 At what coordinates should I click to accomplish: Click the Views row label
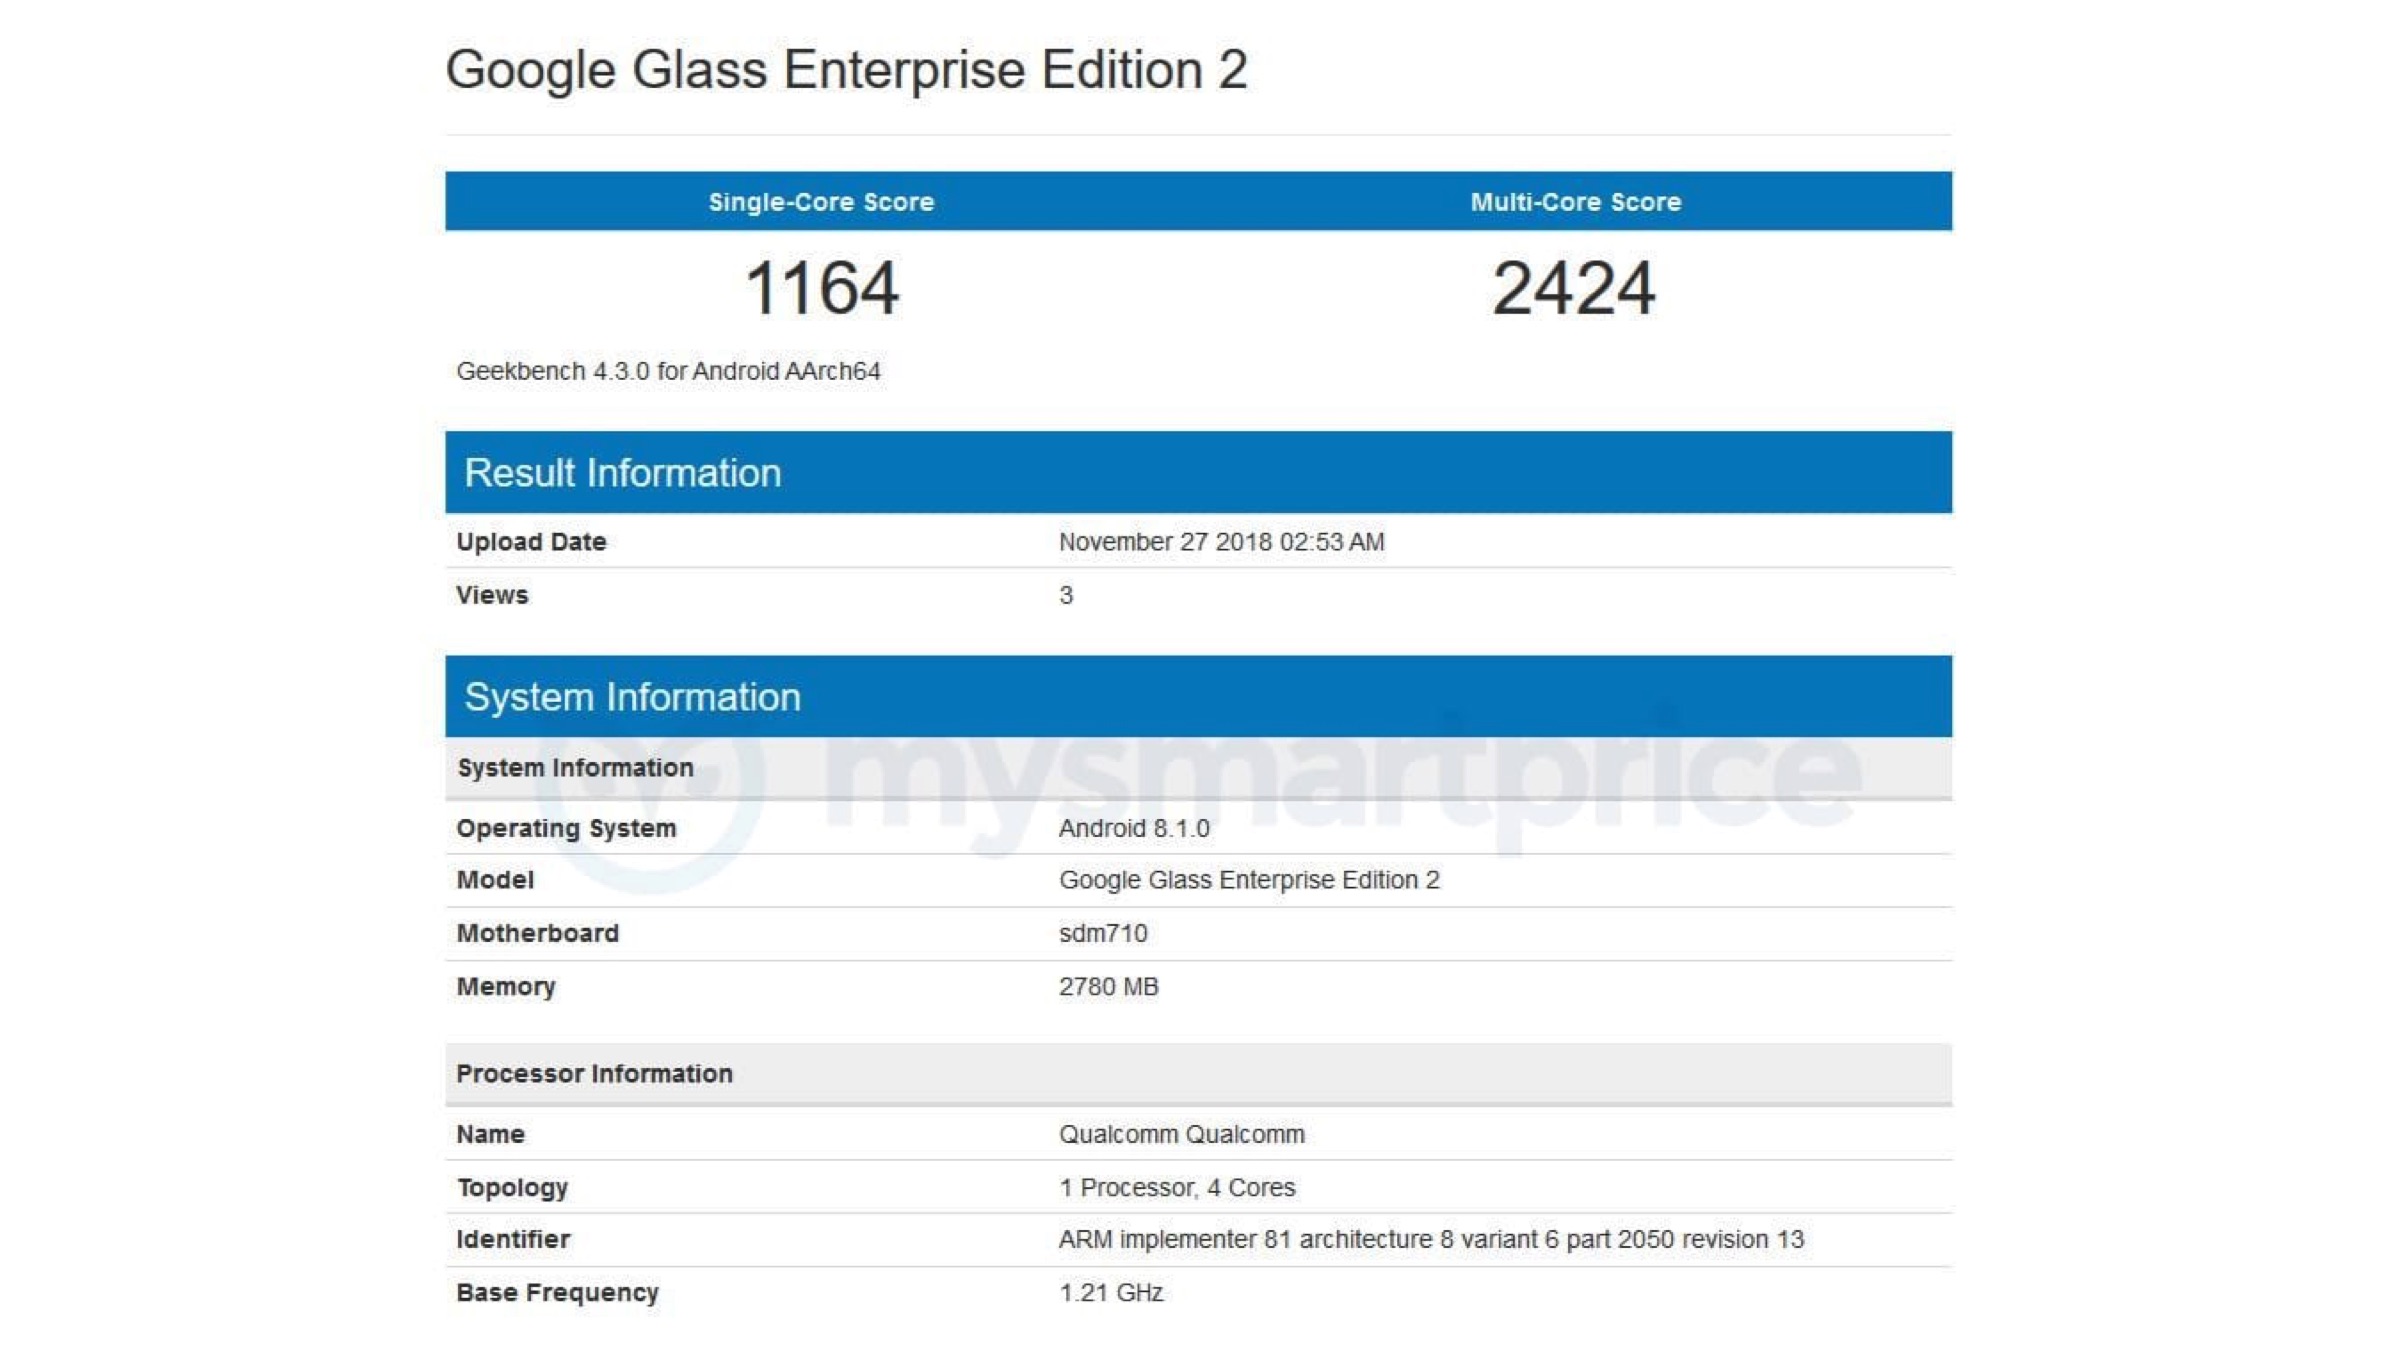pos(492,595)
